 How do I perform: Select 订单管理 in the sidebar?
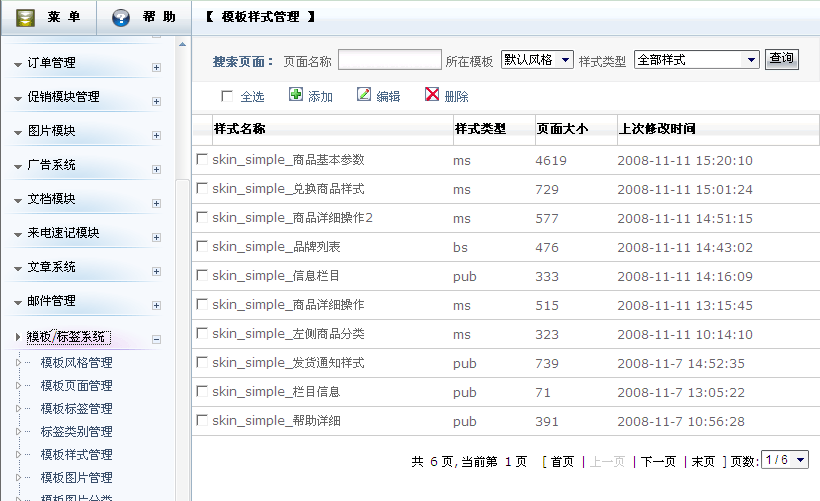51,63
